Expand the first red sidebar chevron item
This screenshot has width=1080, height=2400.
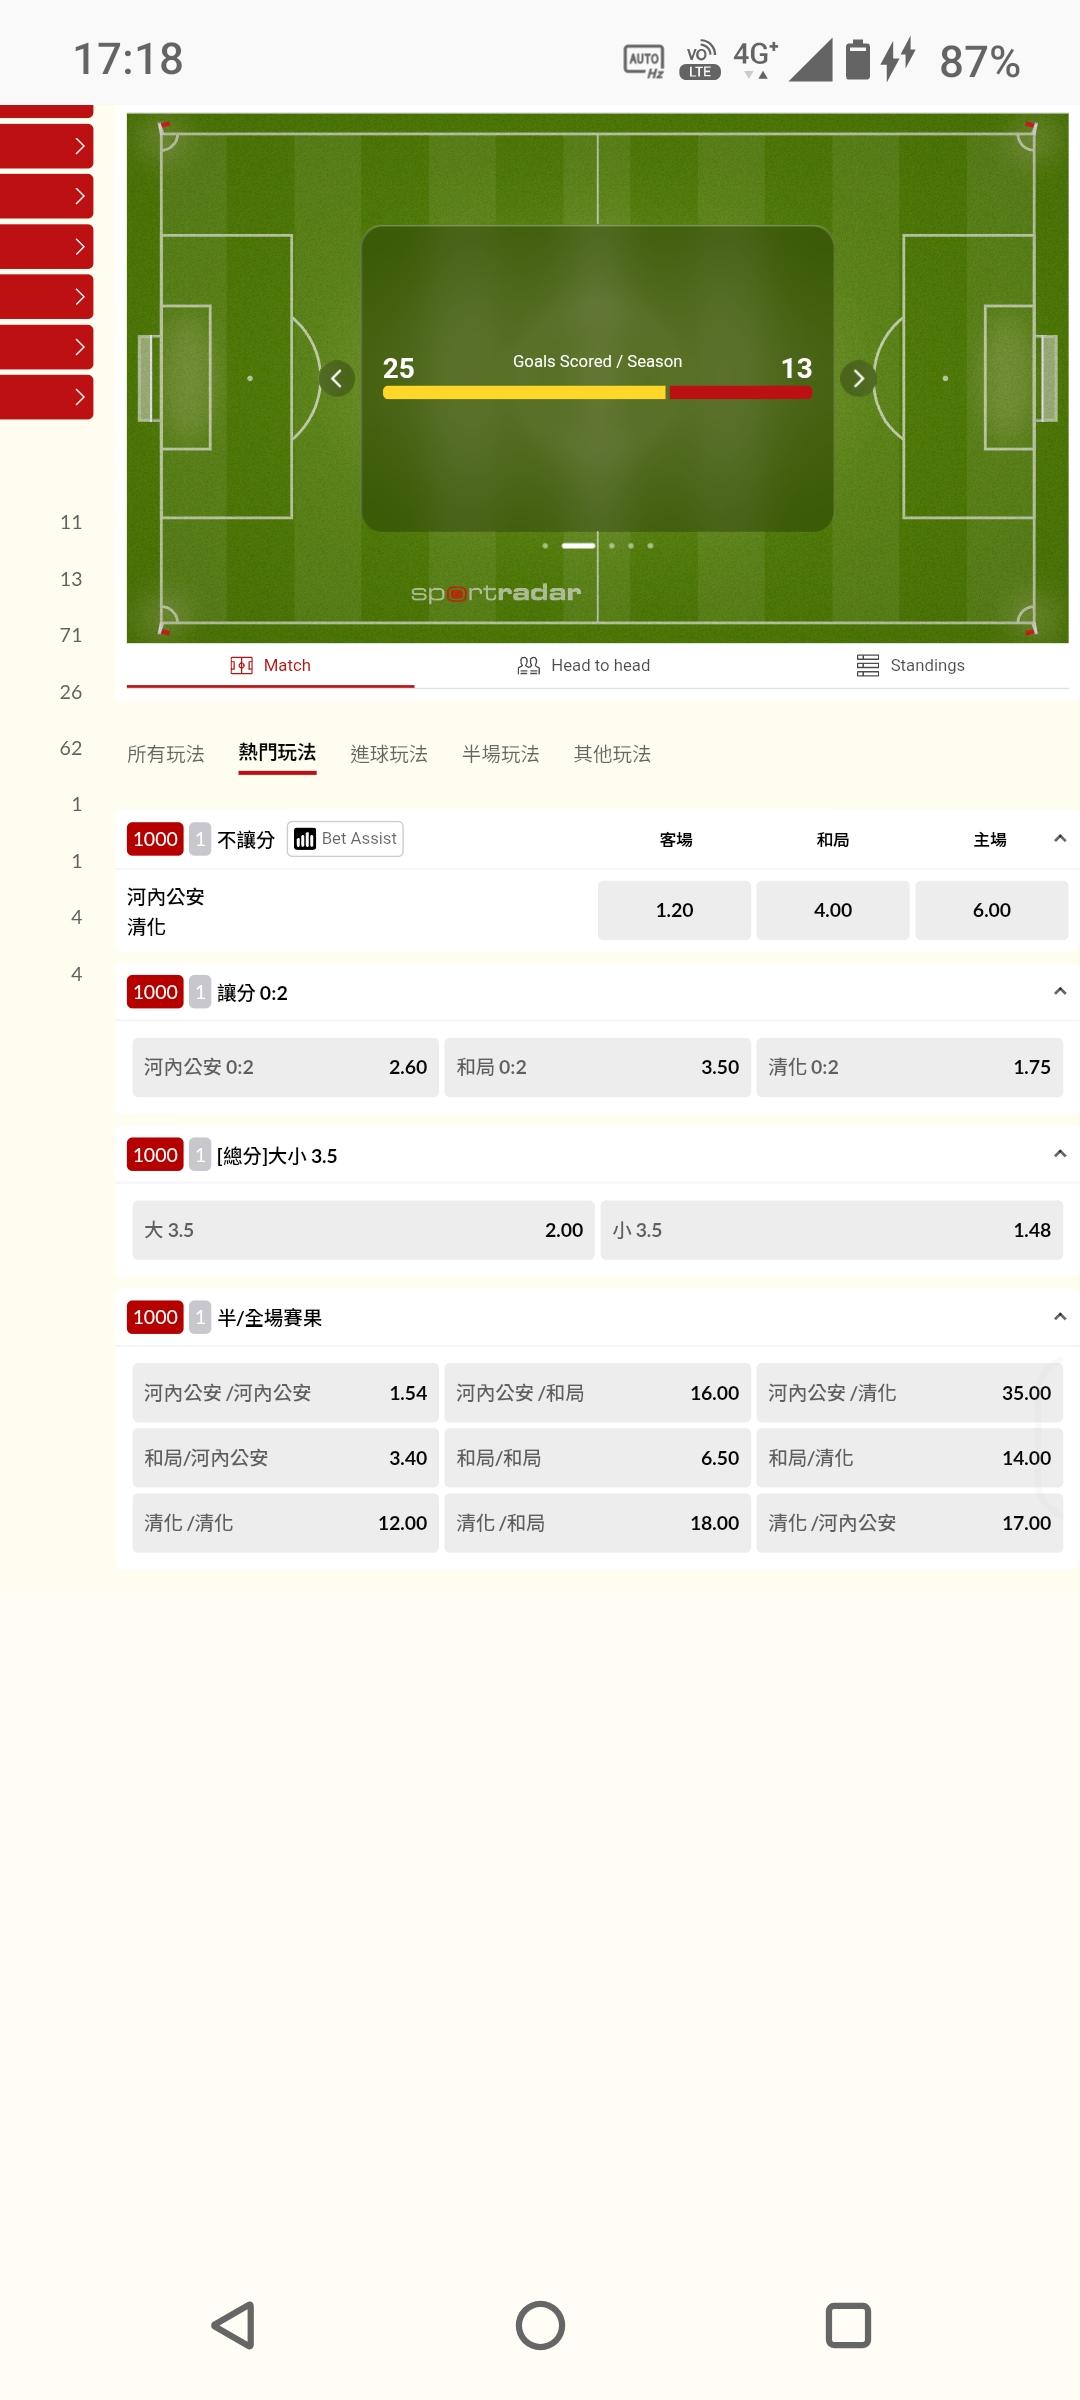click(x=47, y=146)
